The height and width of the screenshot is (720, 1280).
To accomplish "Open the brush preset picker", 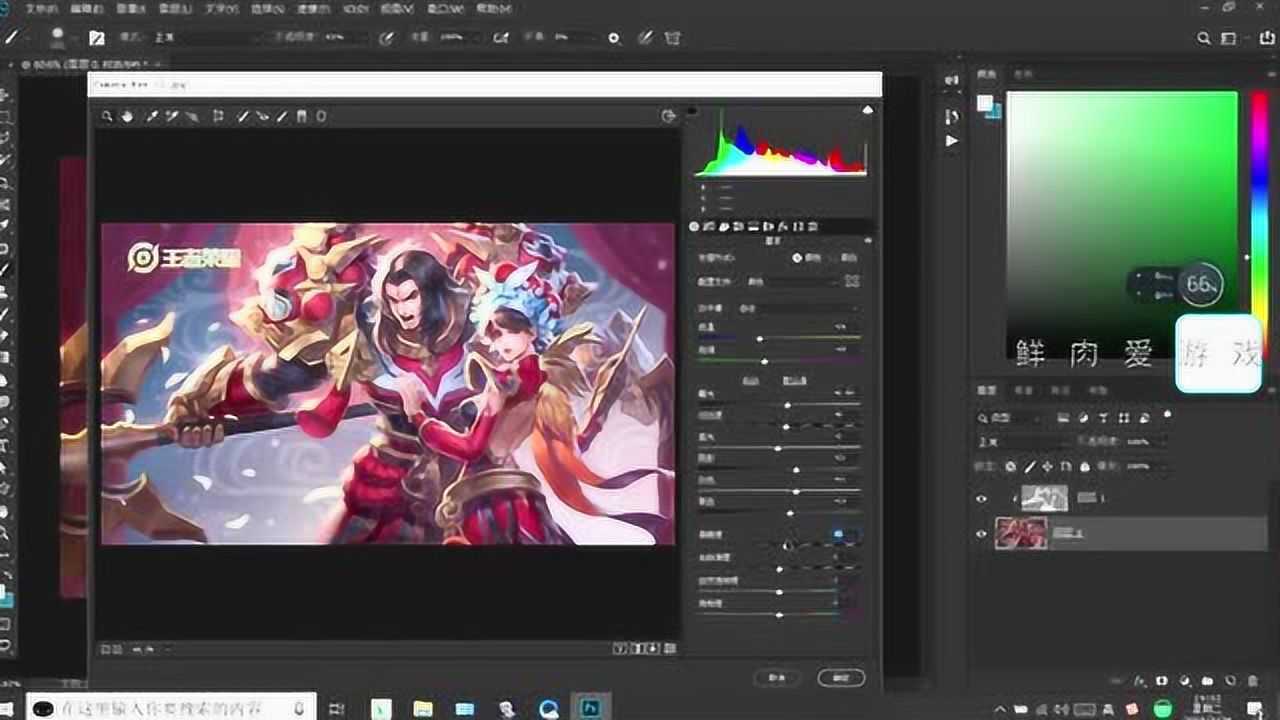I will click(60, 38).
